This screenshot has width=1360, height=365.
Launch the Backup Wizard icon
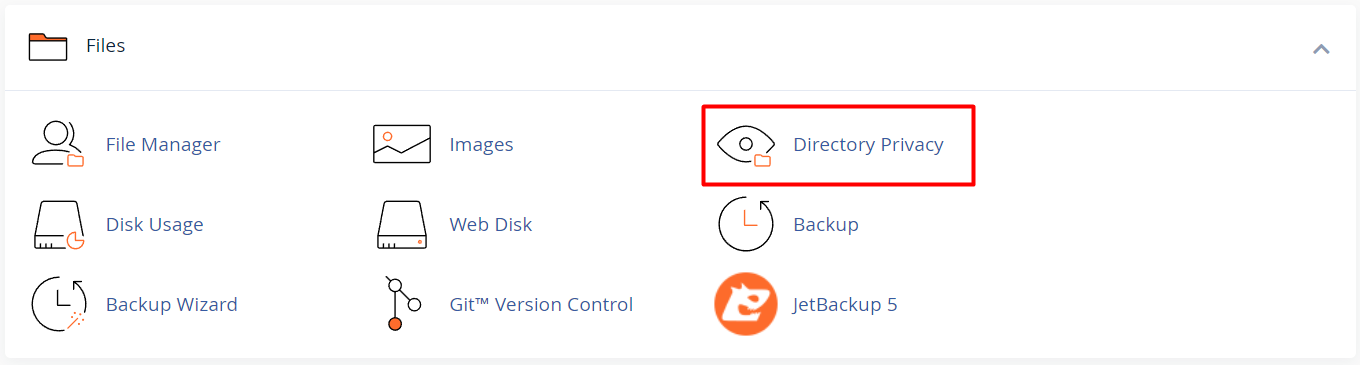click(58, 304)
